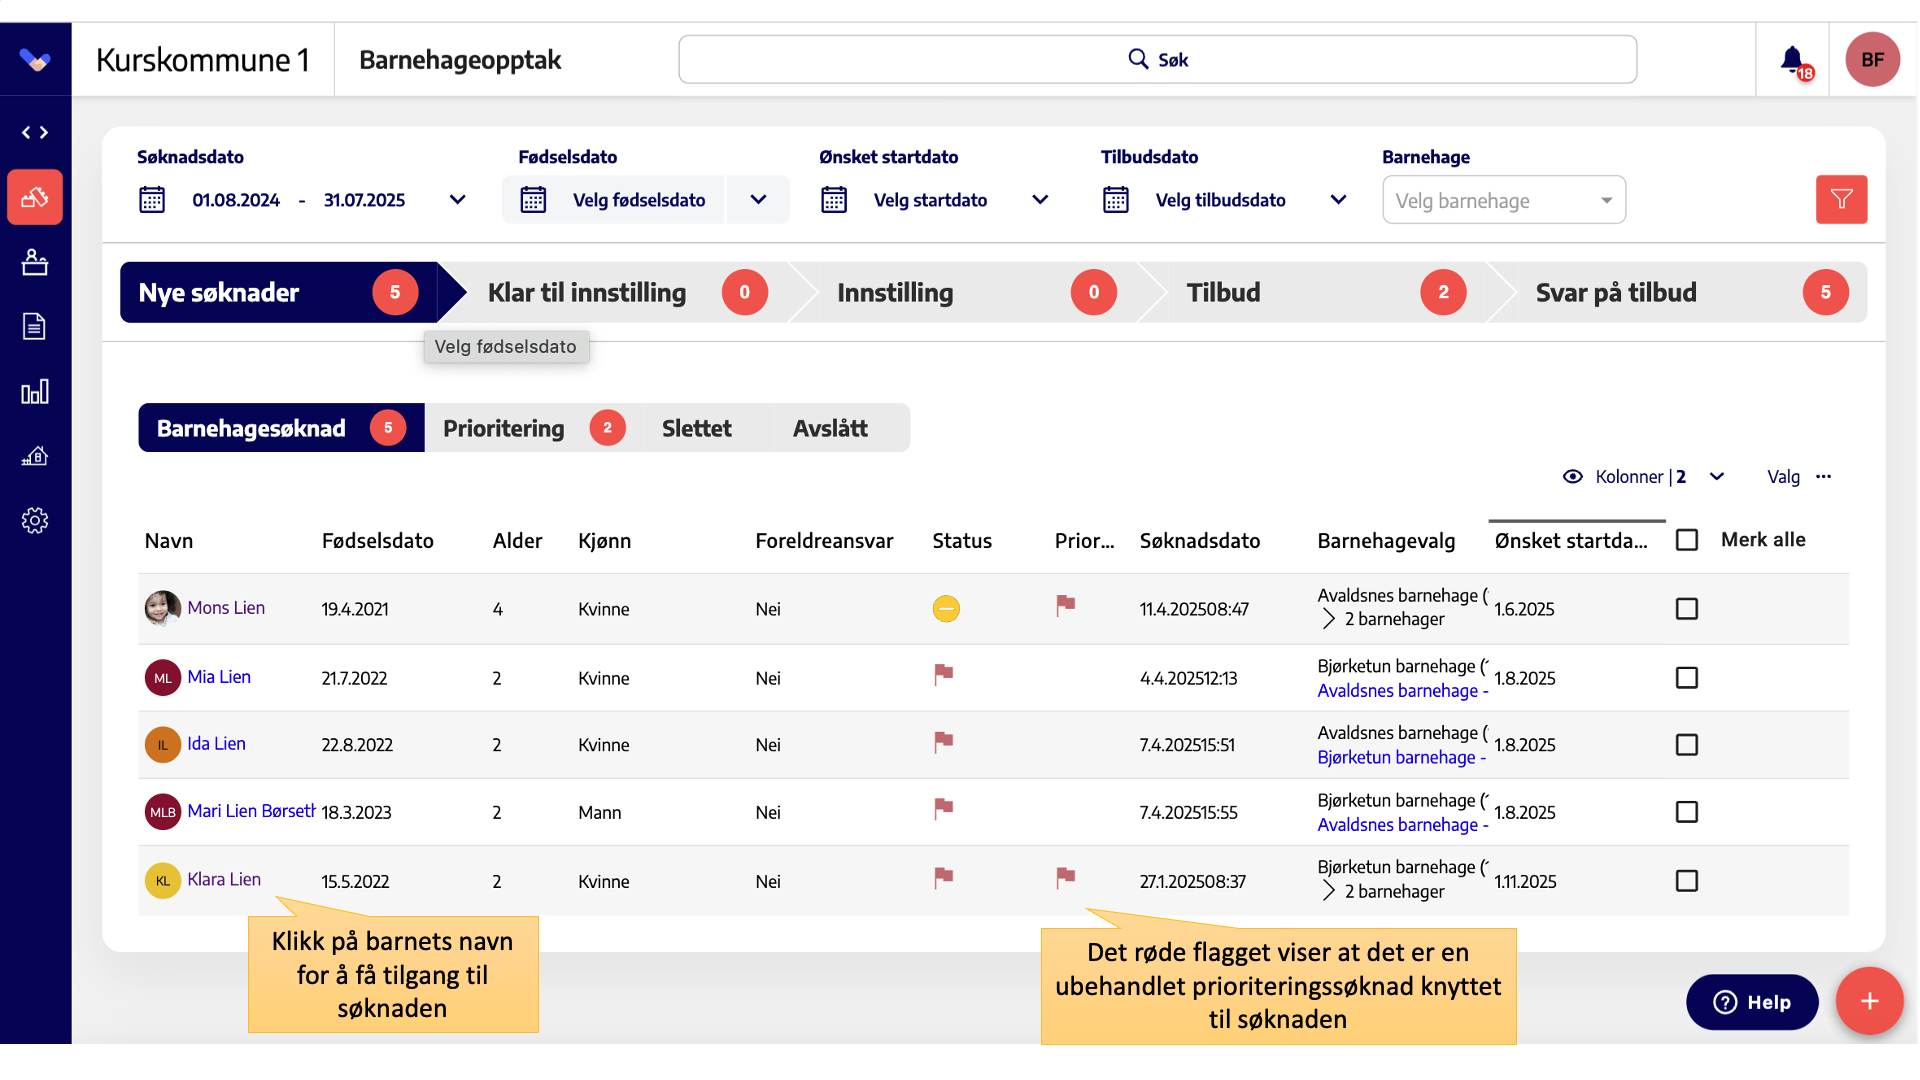Click the Søknadsdato calendar icon
1920x1080 pixels.
click(152, 200)
